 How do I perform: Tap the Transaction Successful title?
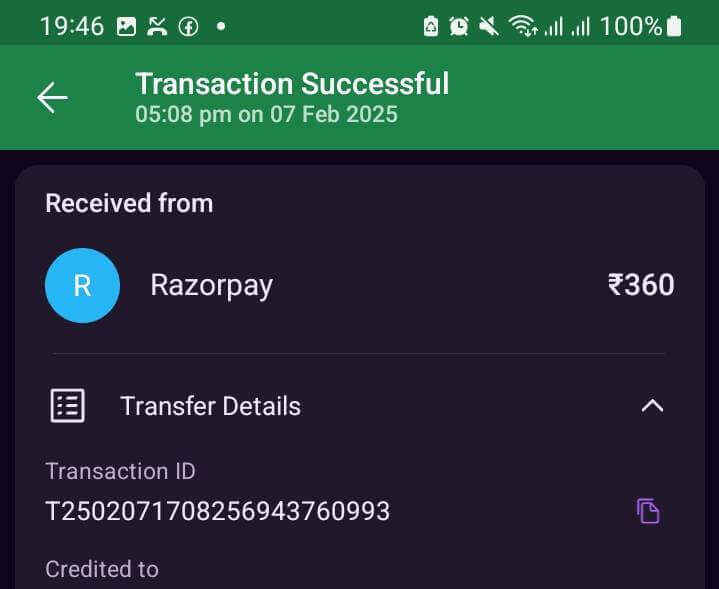click(292, 84)
